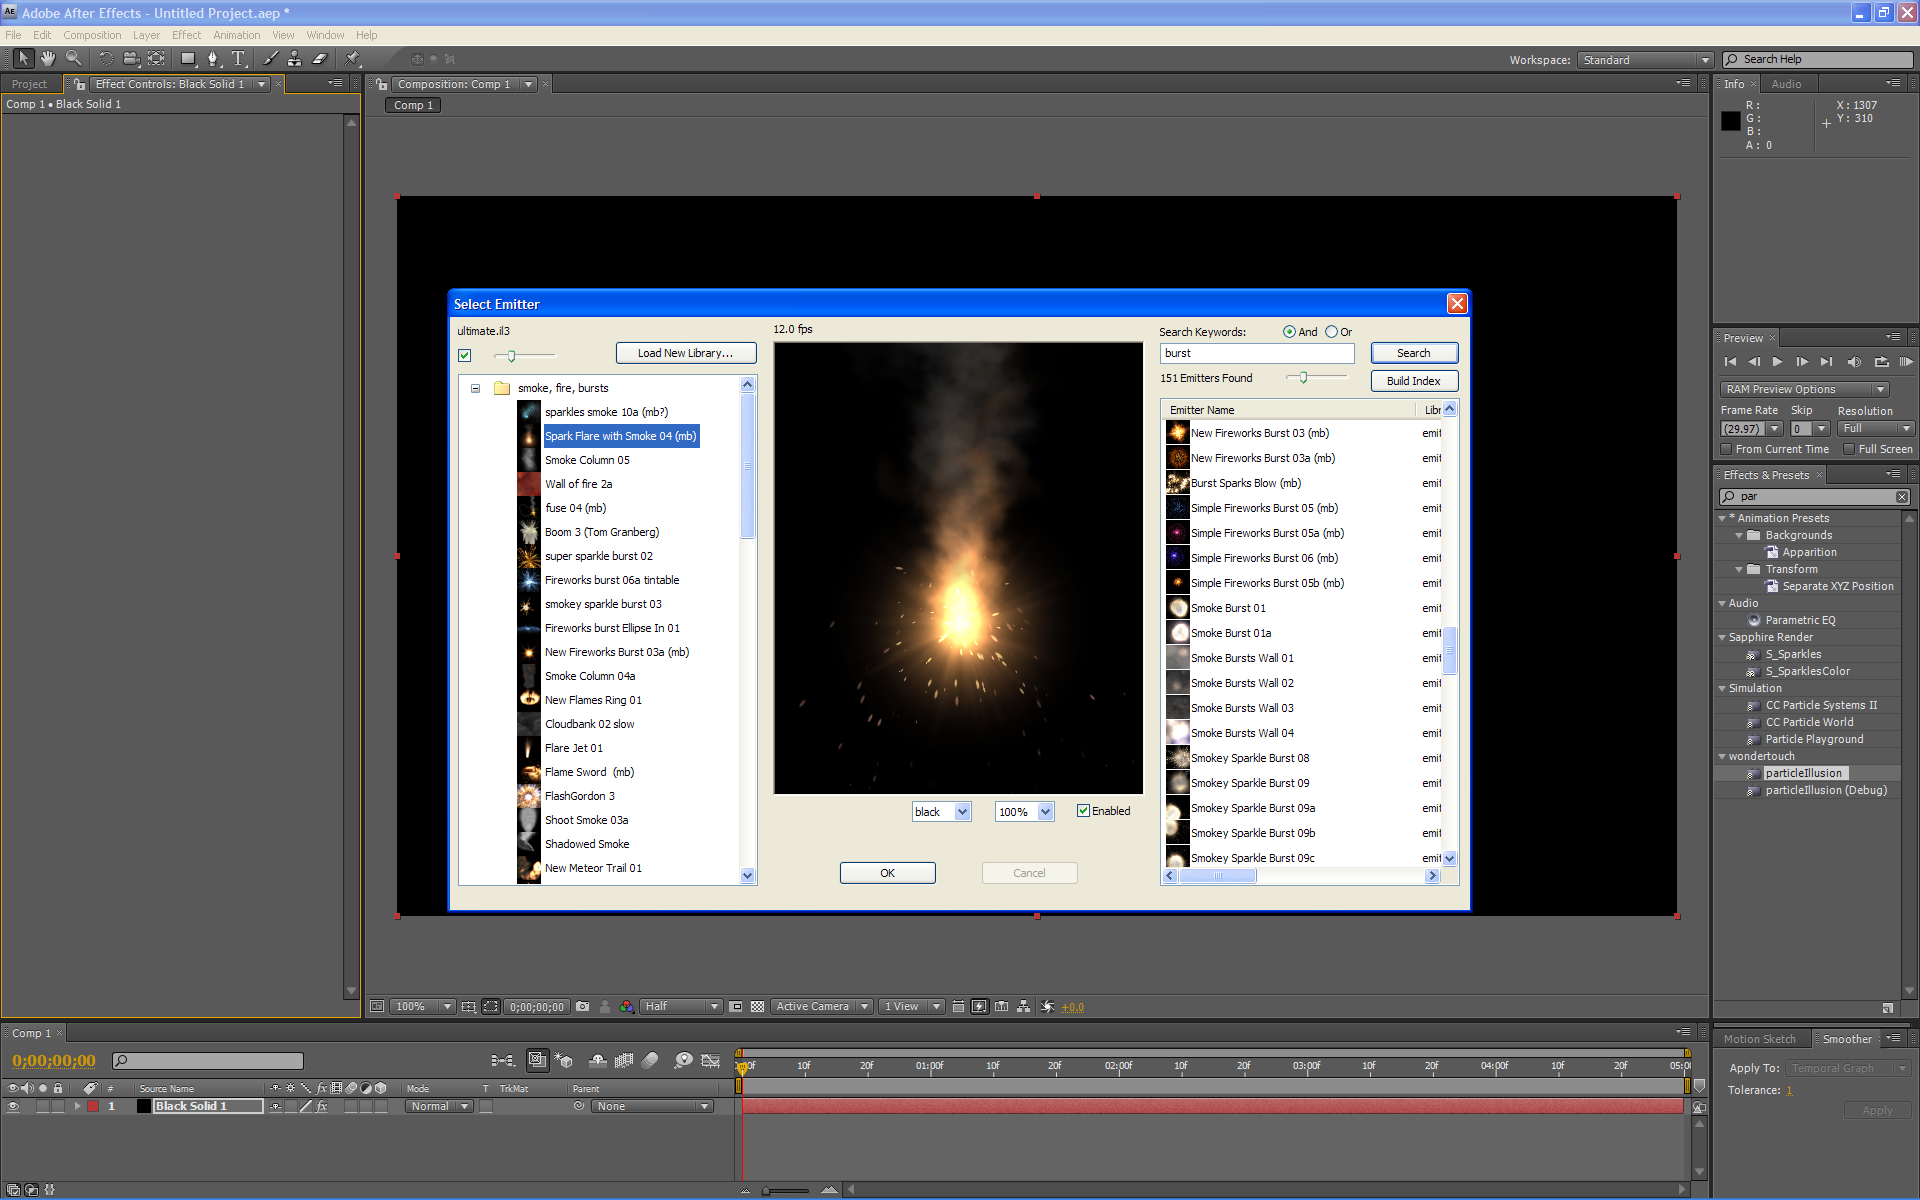Select the Horizontal Type tool
Screen dimensions: 1920x1200
(238, 59)
